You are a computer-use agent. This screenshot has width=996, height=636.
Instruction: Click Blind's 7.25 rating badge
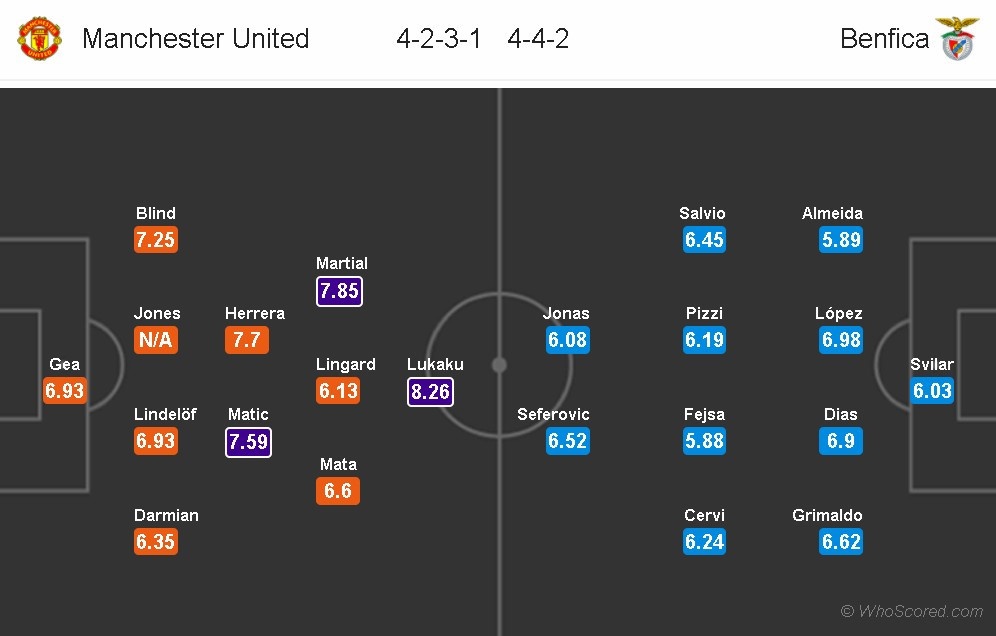click(156, 240)
